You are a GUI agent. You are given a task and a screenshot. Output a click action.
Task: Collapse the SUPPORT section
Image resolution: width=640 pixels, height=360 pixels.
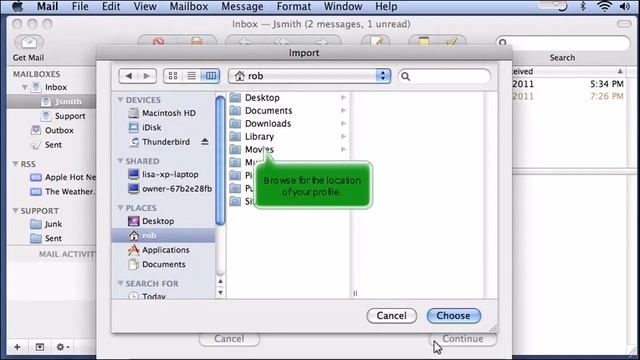15,211
